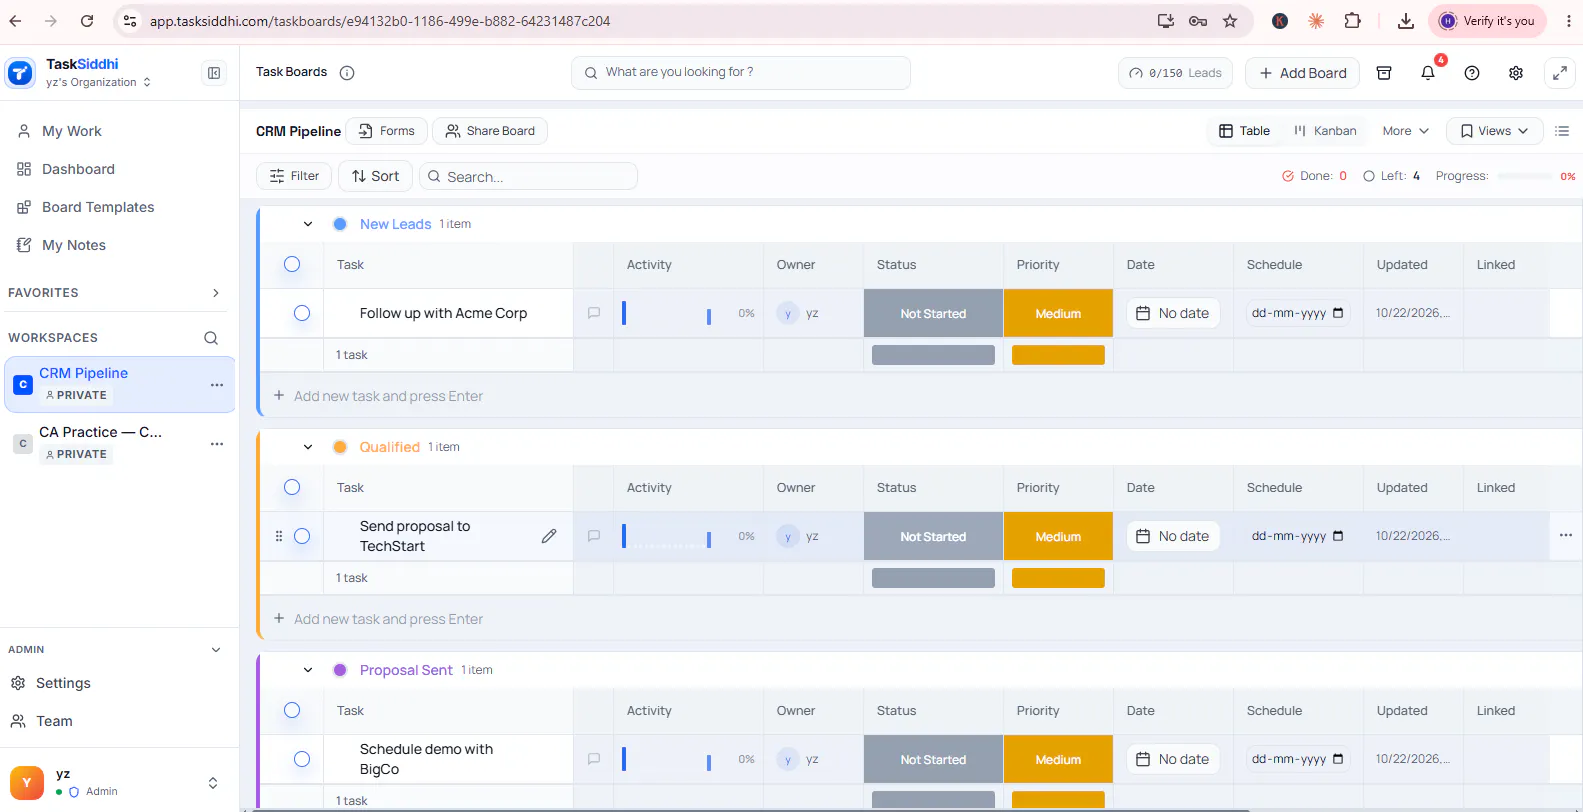Viewport: 1583px width, 812px height.
Task: Open CA Practice workspace options dots
Action: tap(217, 444)
